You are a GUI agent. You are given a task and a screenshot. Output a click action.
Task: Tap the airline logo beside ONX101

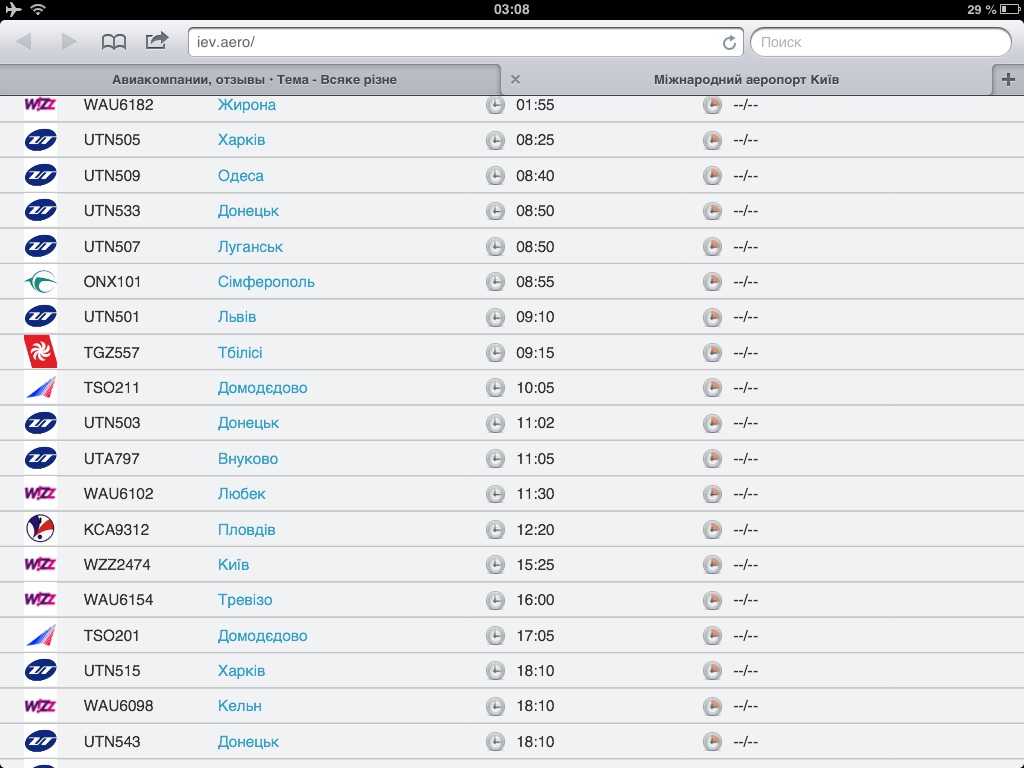40,282
